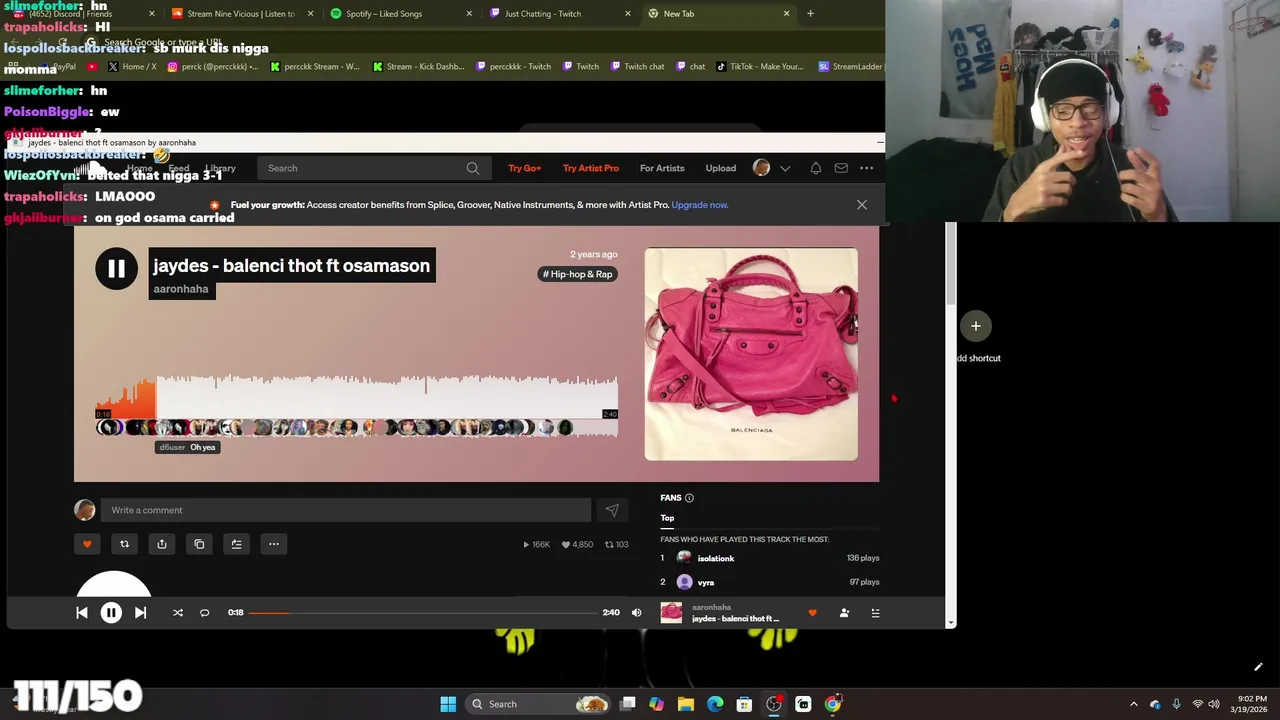Open Try Artist Pro in SoundCloud header
1280x720 pixels.
click(591, 168)
